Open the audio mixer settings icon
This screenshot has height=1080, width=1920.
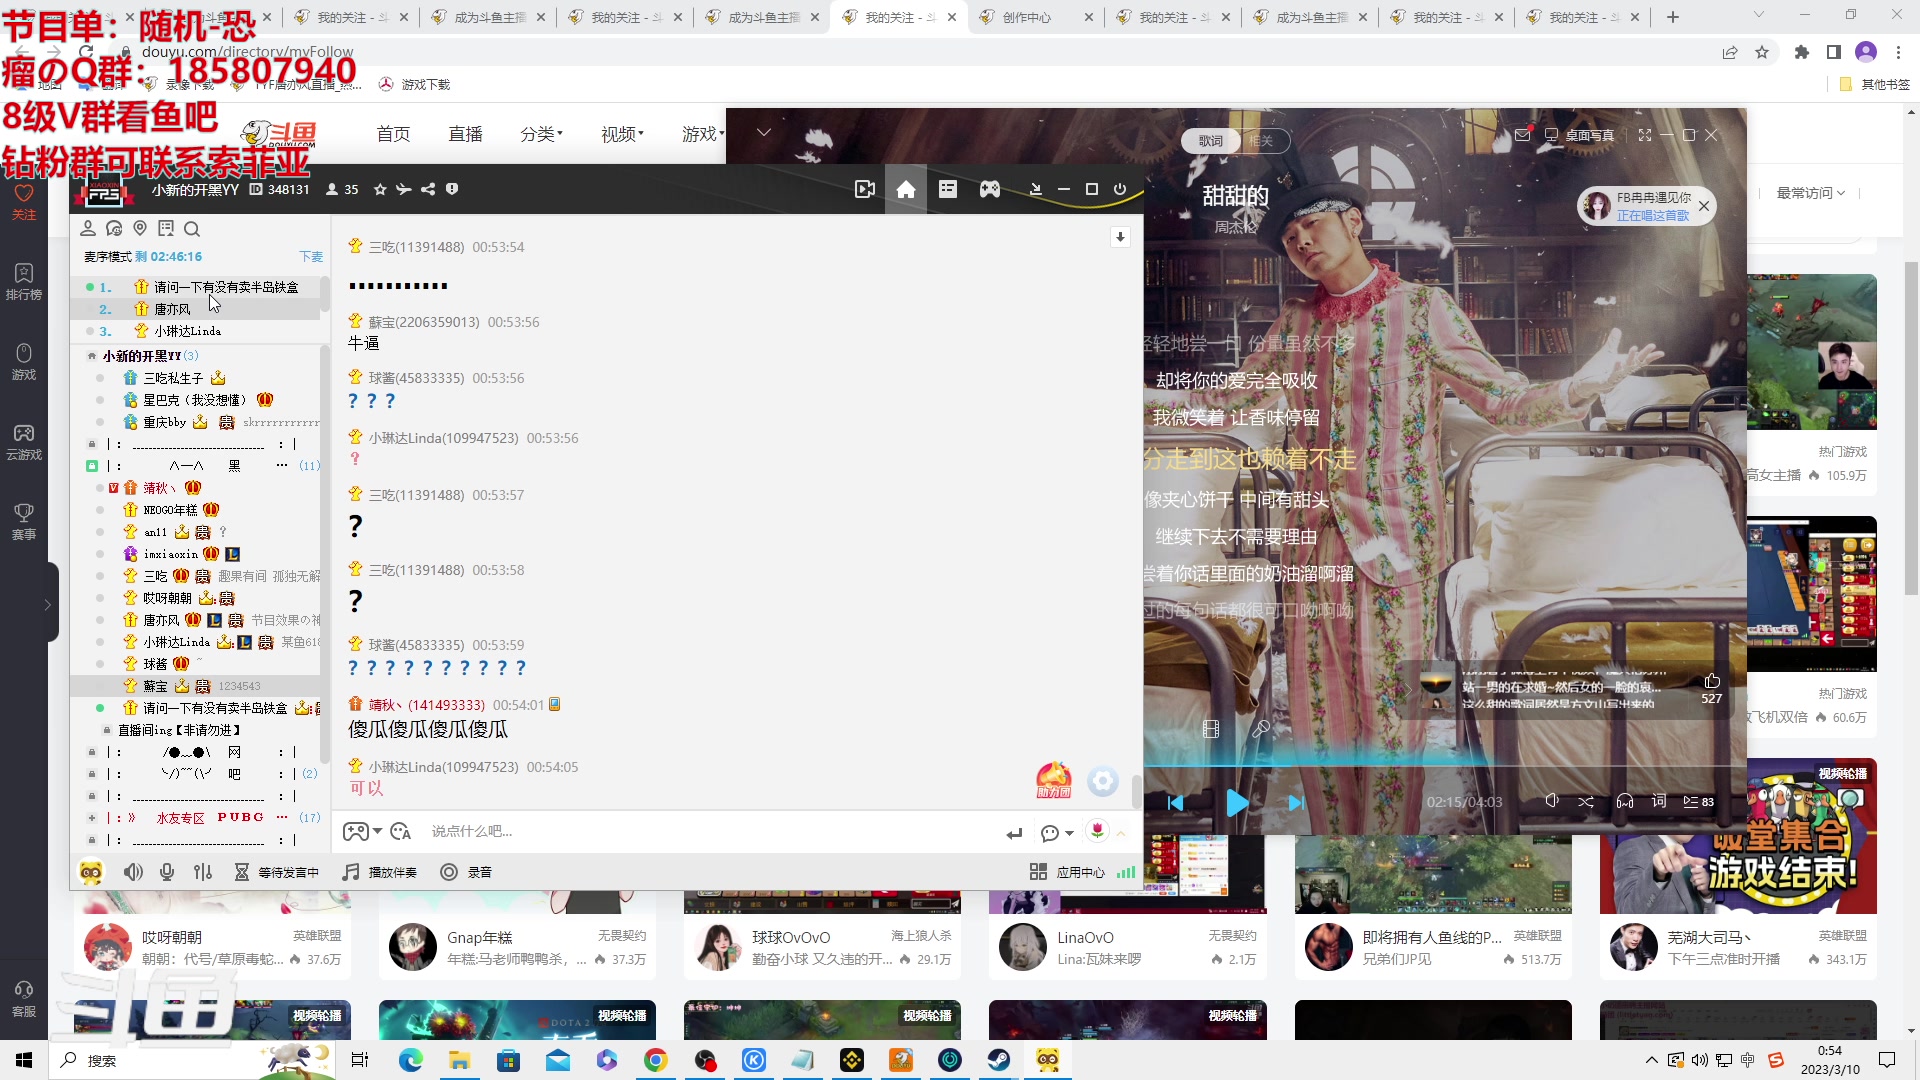tap(203, 872)
